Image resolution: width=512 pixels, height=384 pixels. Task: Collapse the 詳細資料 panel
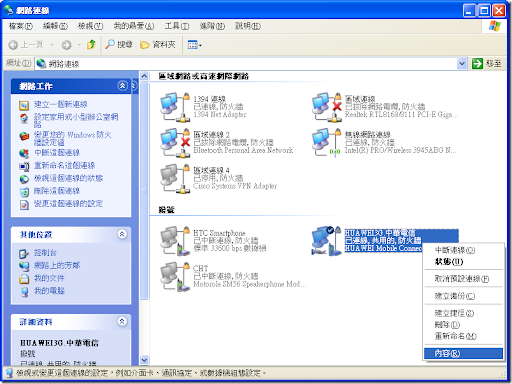pos(122,321)
